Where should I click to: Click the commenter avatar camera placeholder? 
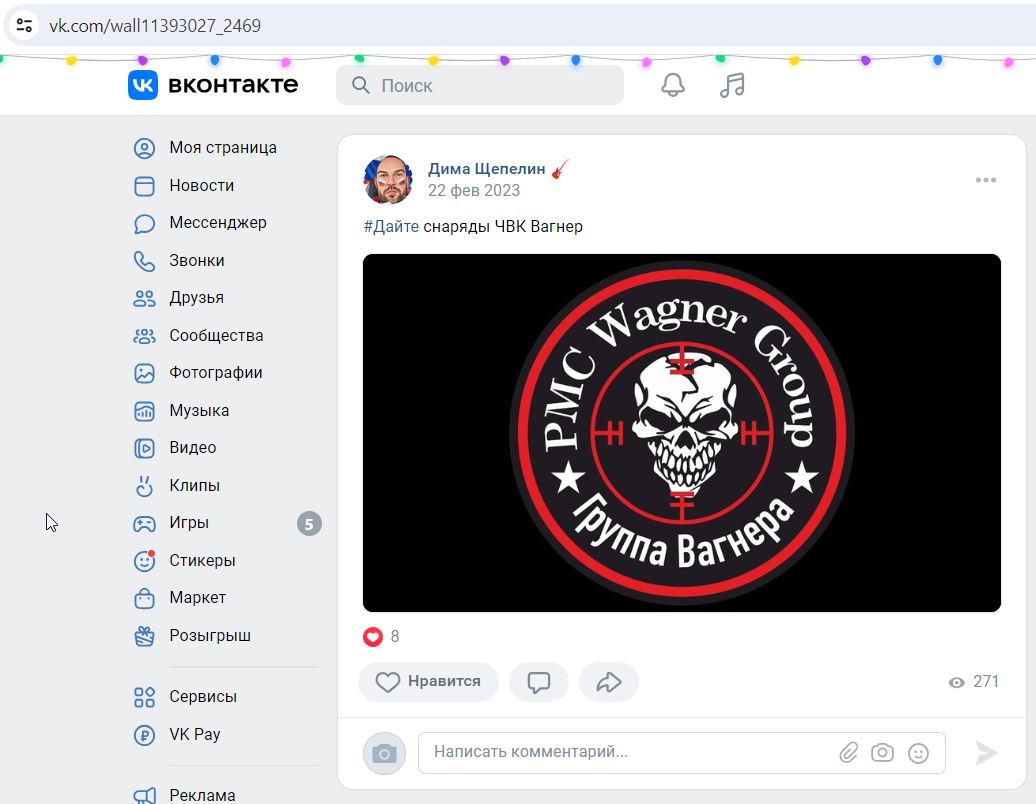(384, 753)
